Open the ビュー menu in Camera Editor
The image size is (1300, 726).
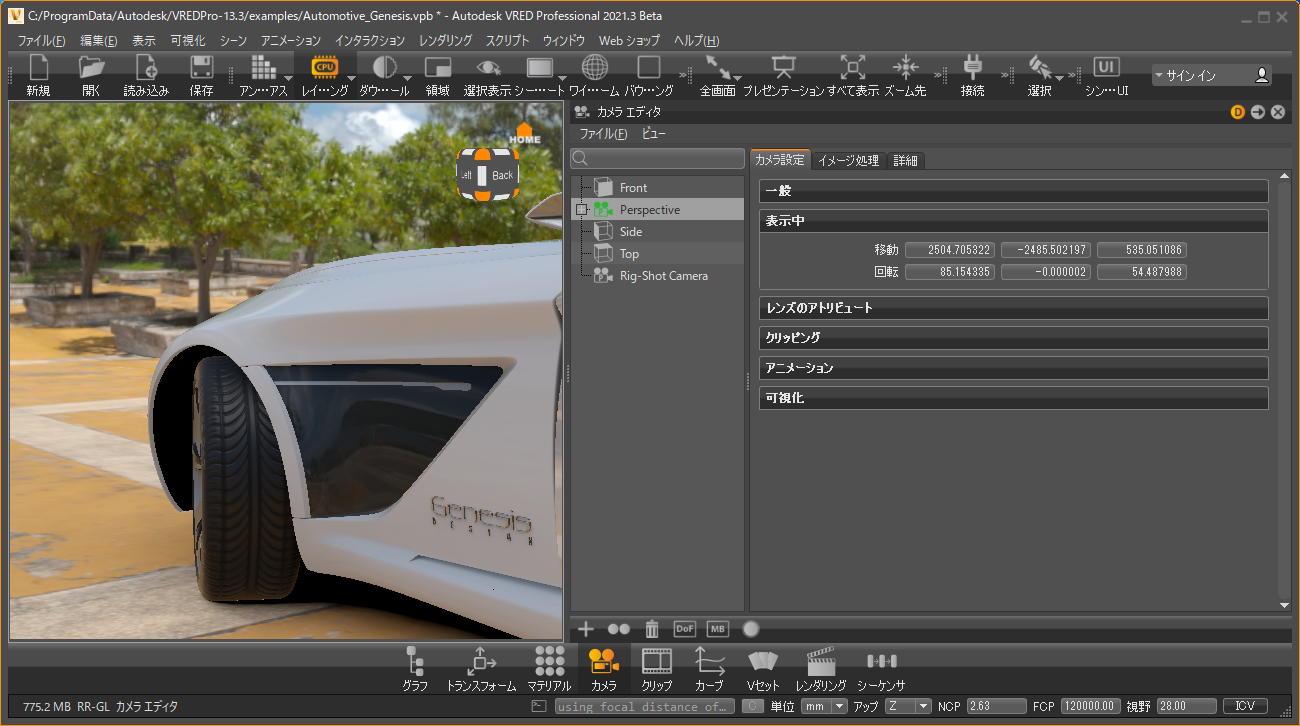pyautogui.click(x=654, y=134)
